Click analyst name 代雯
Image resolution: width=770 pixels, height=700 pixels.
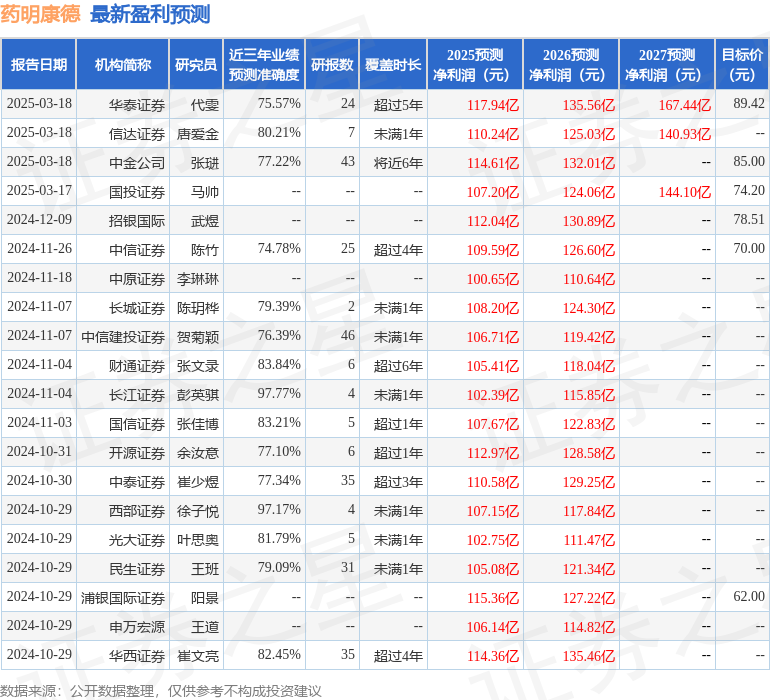click(x=205, y=105)
